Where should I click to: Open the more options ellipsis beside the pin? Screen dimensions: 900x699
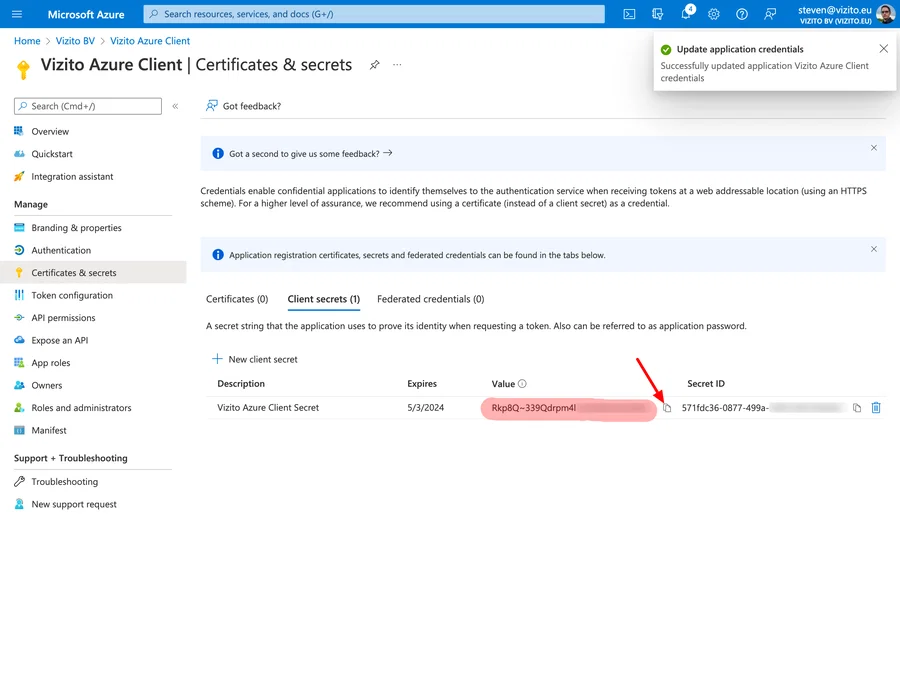click(397, 64)
